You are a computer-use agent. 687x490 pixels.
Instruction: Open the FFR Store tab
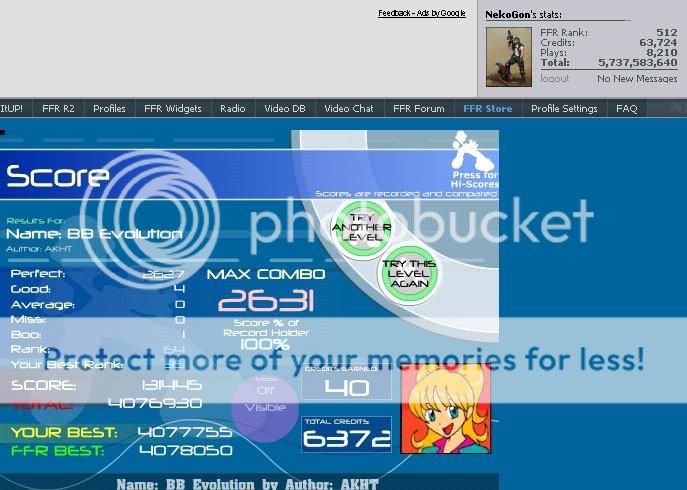coord(487,109)
